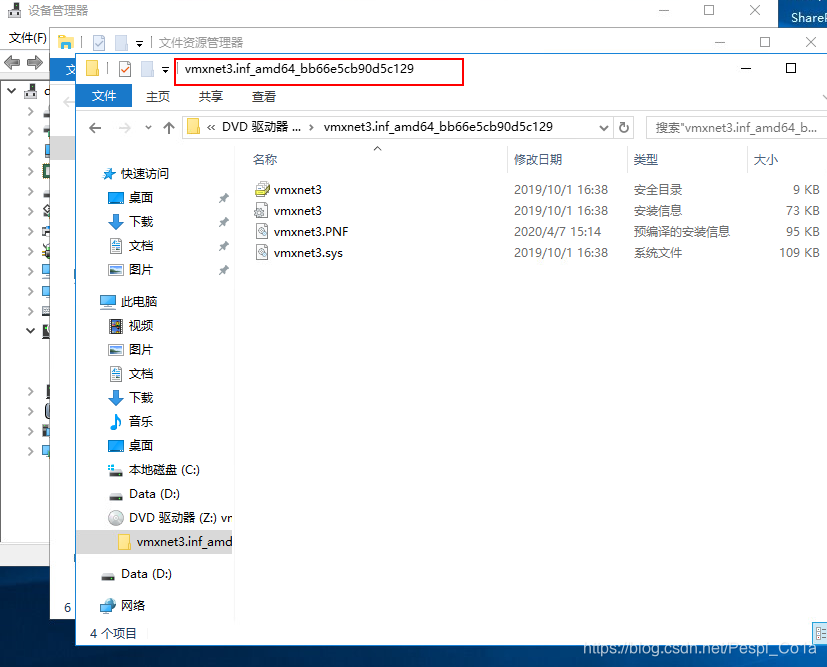Select the vmxnet3.sys file
This screenshot has height=667, width=827.
click(308, 253)
